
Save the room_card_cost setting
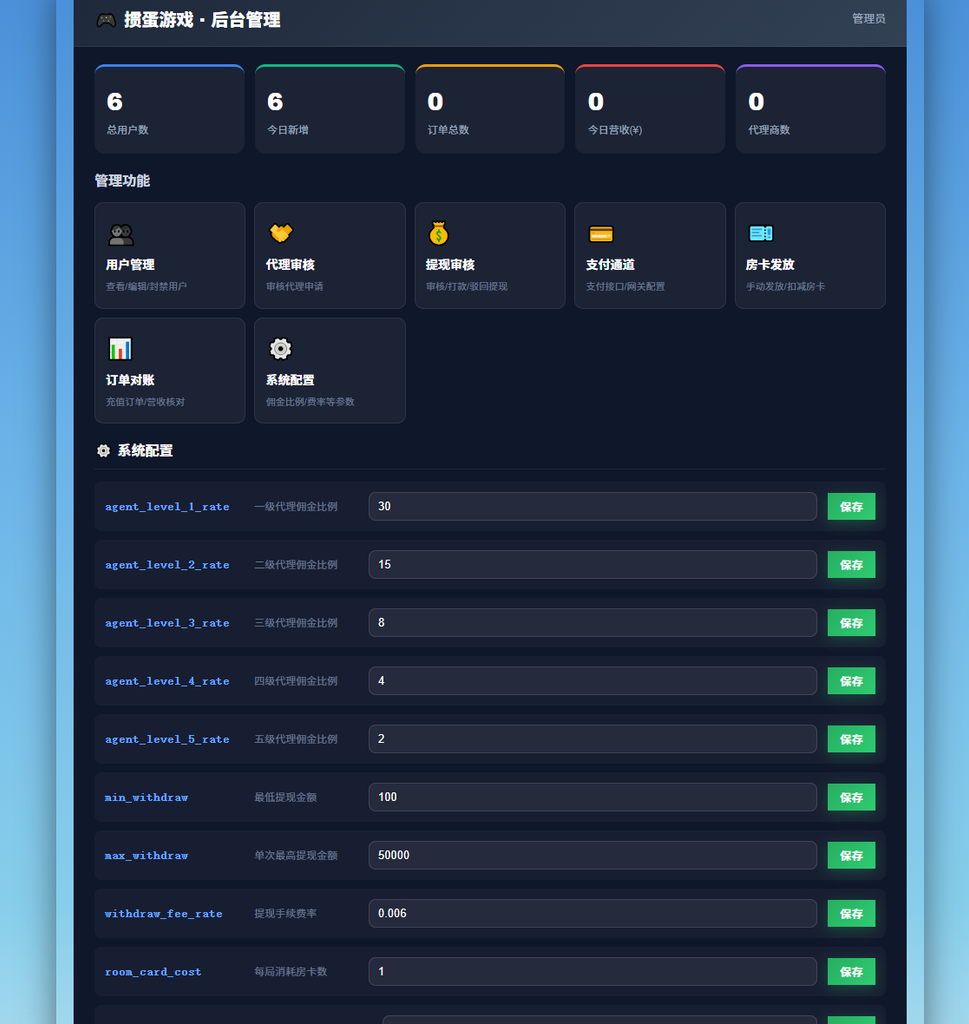tap(851, 972)
